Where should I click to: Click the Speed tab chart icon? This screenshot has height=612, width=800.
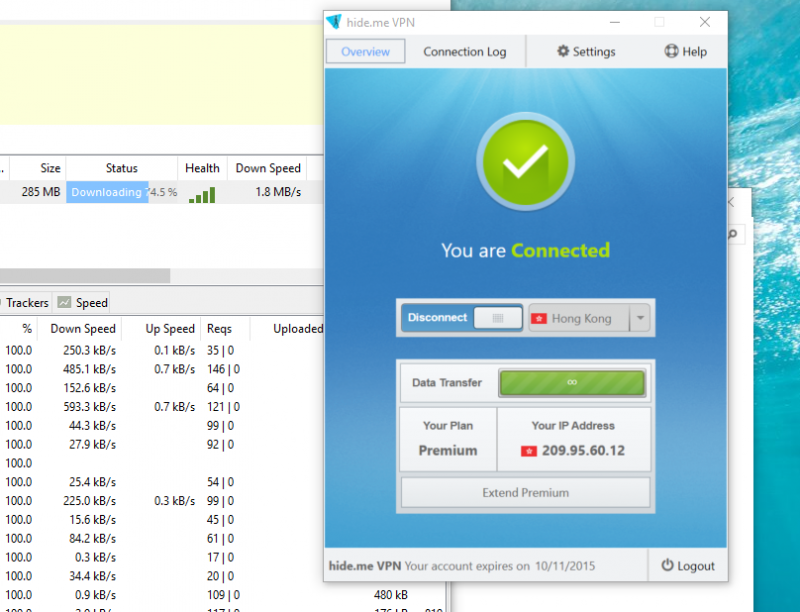point(64,302)
